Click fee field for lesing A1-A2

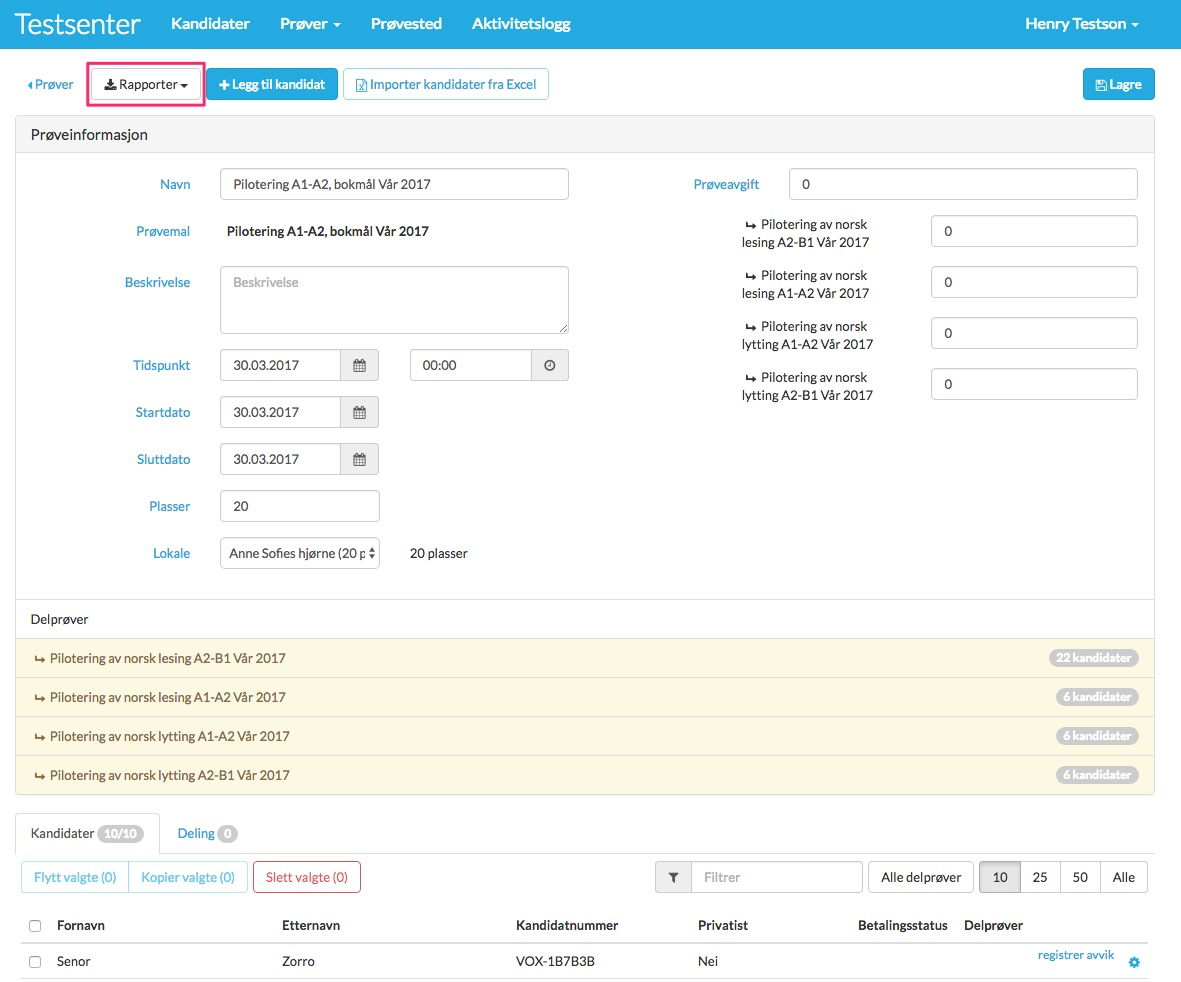pos(1034,282)
